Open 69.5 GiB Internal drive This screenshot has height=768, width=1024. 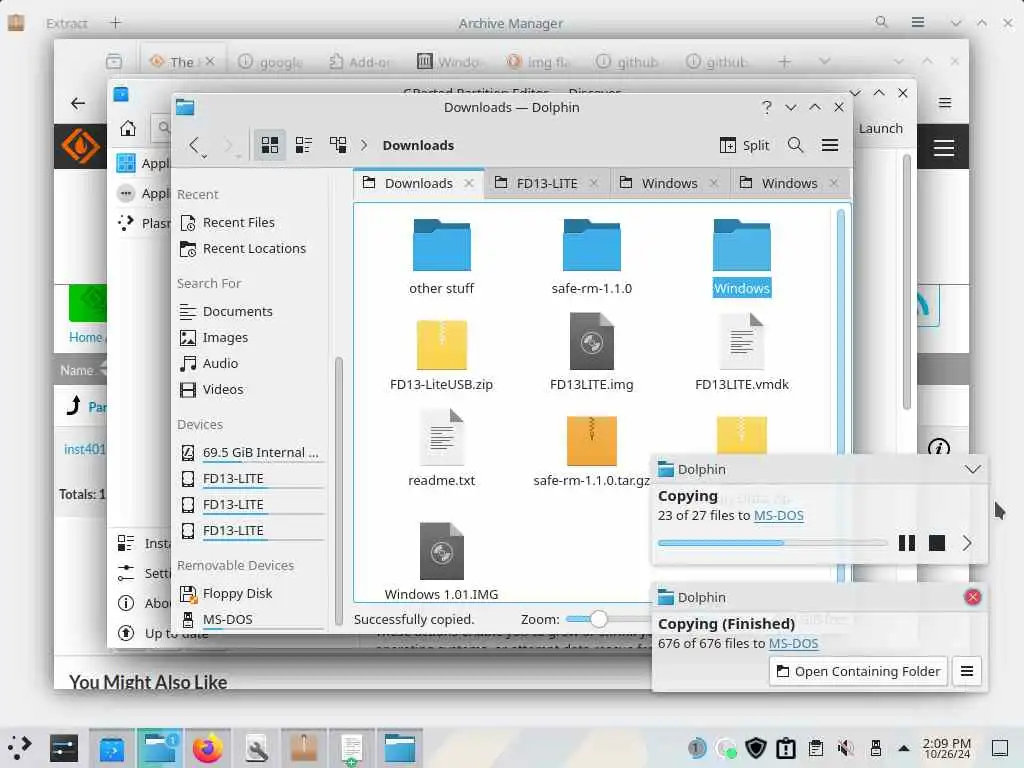click(251, 453)
